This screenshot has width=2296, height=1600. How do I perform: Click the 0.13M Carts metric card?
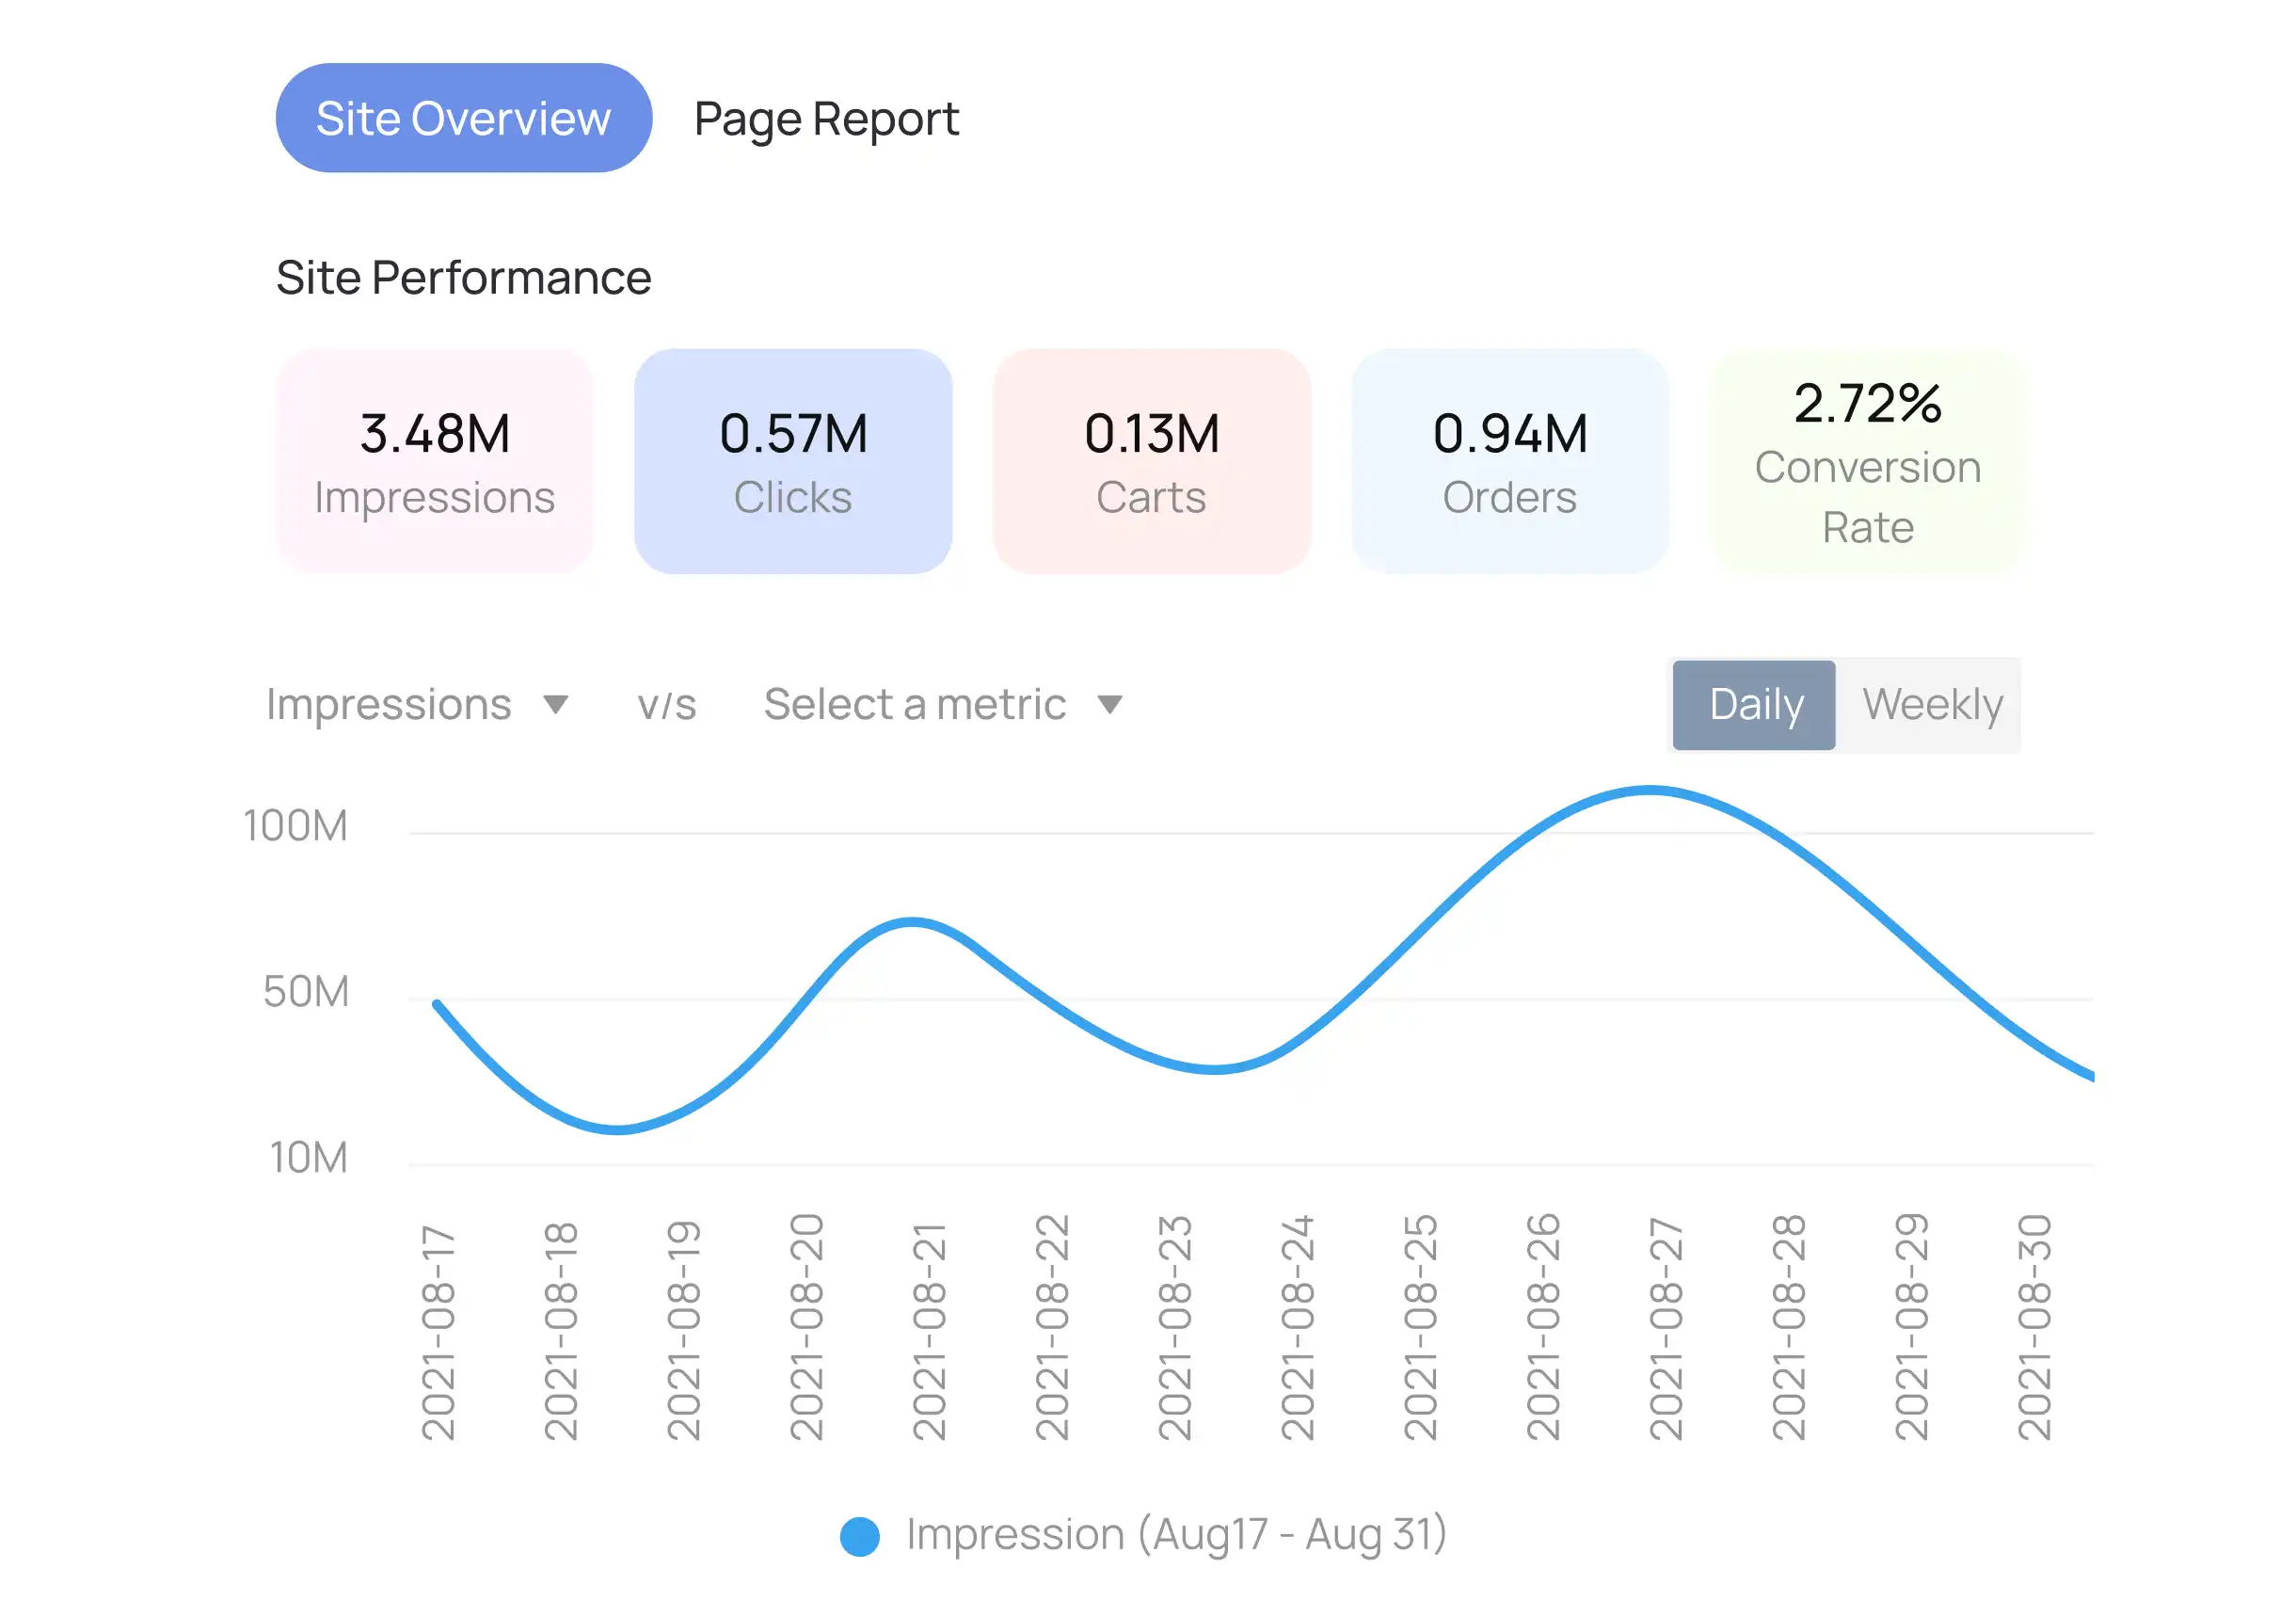[1151, 461]
